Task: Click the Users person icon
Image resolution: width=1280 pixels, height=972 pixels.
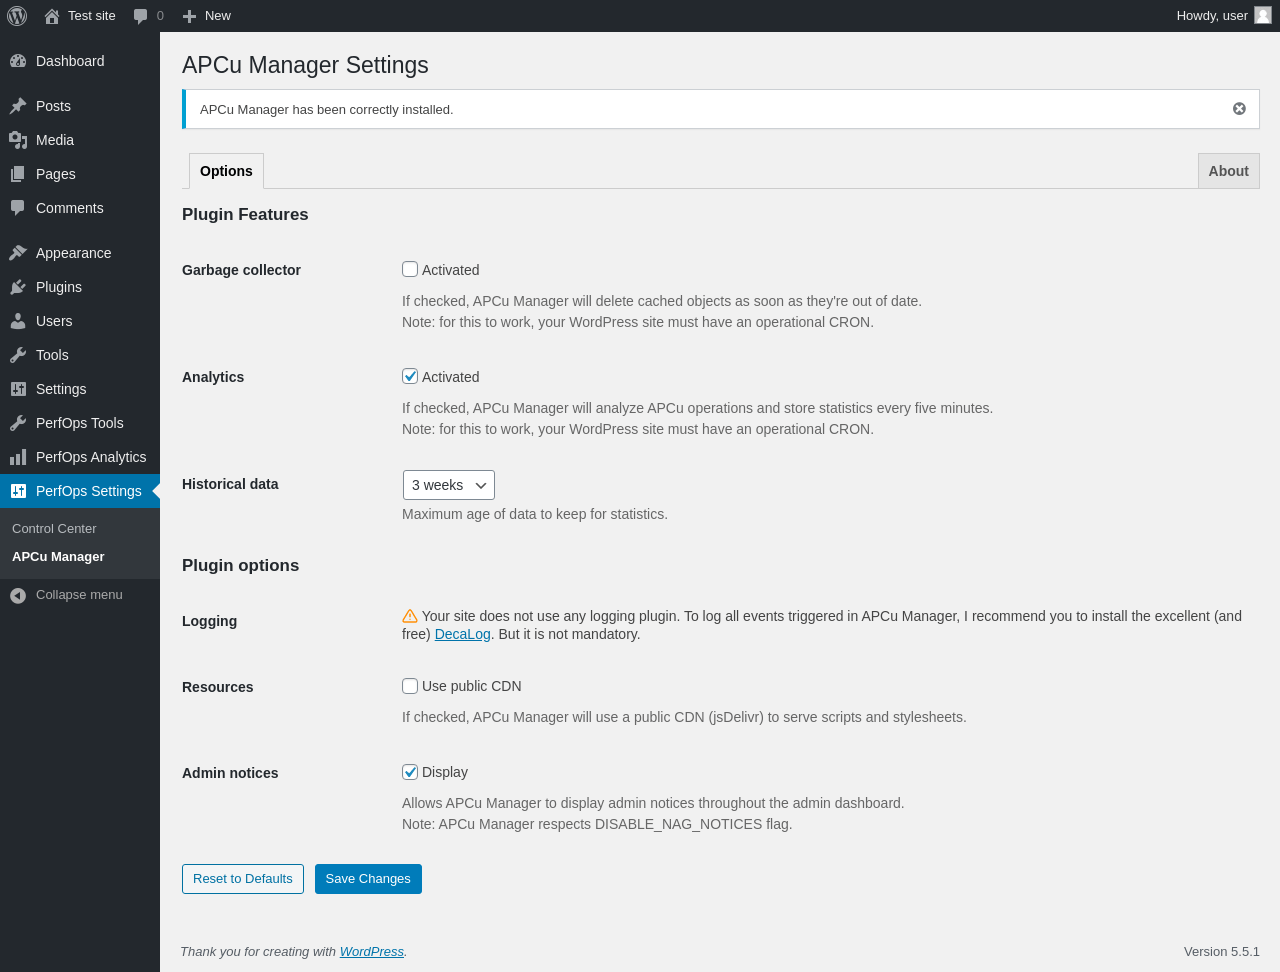Action: point(18,321)
